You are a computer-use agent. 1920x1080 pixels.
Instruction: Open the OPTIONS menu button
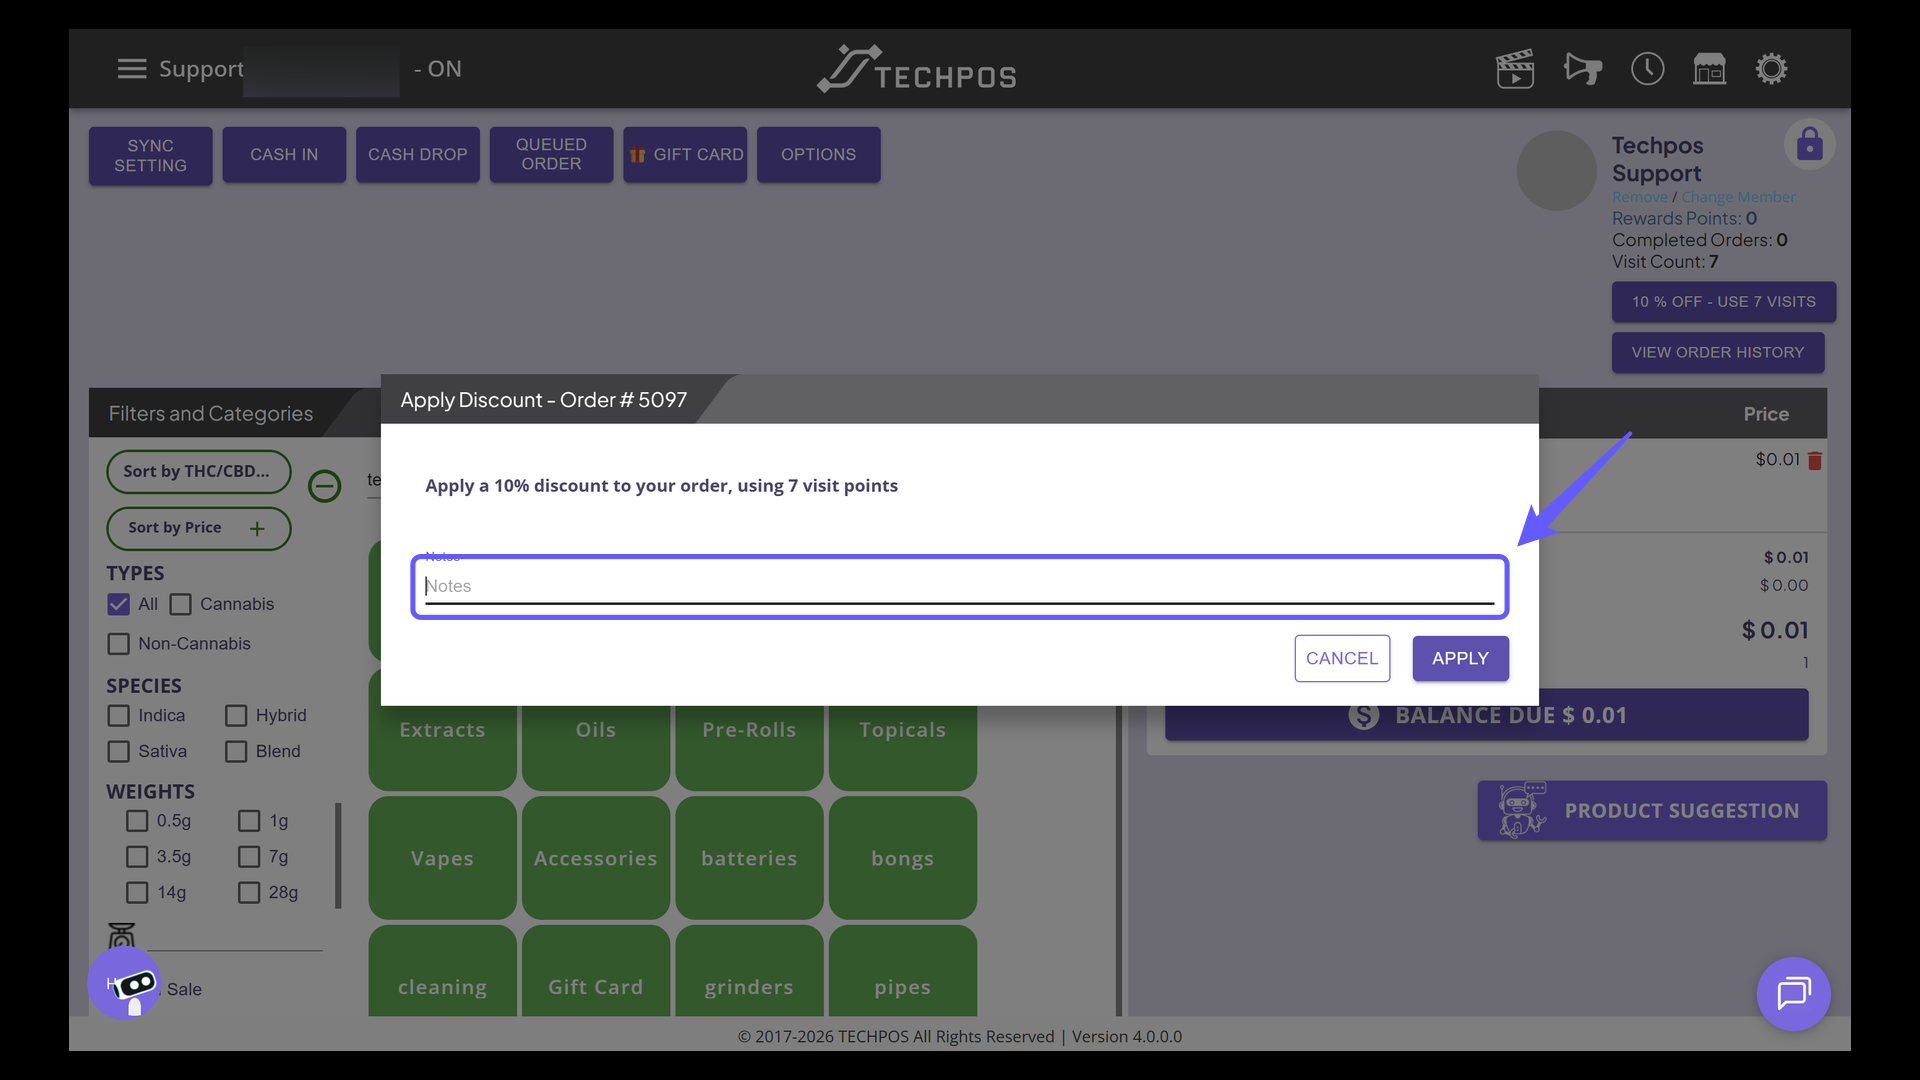[818, 155]
